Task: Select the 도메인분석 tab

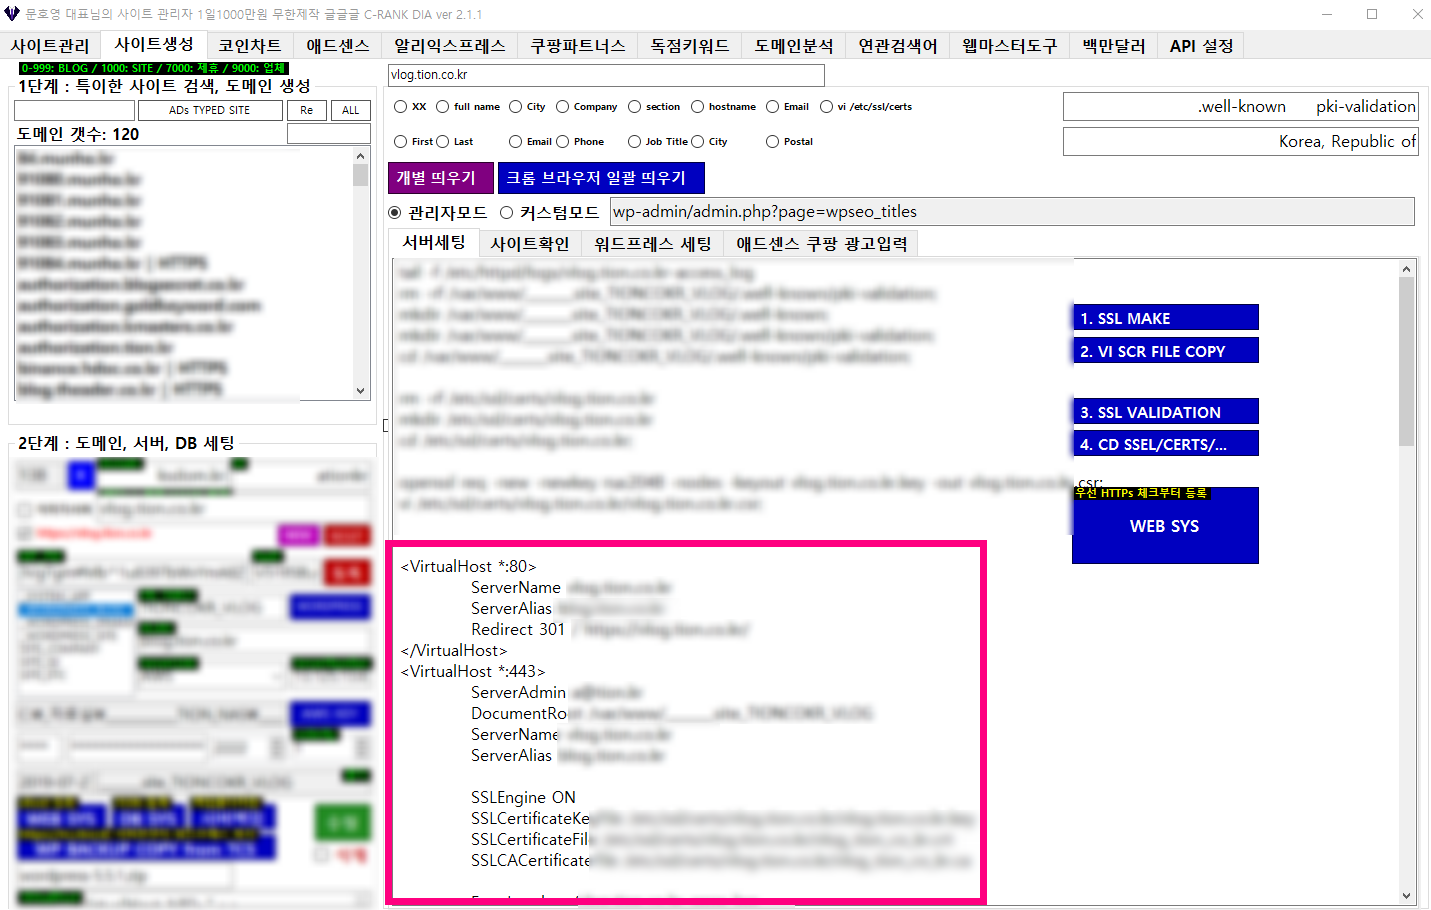Action: tap(794, 46)
